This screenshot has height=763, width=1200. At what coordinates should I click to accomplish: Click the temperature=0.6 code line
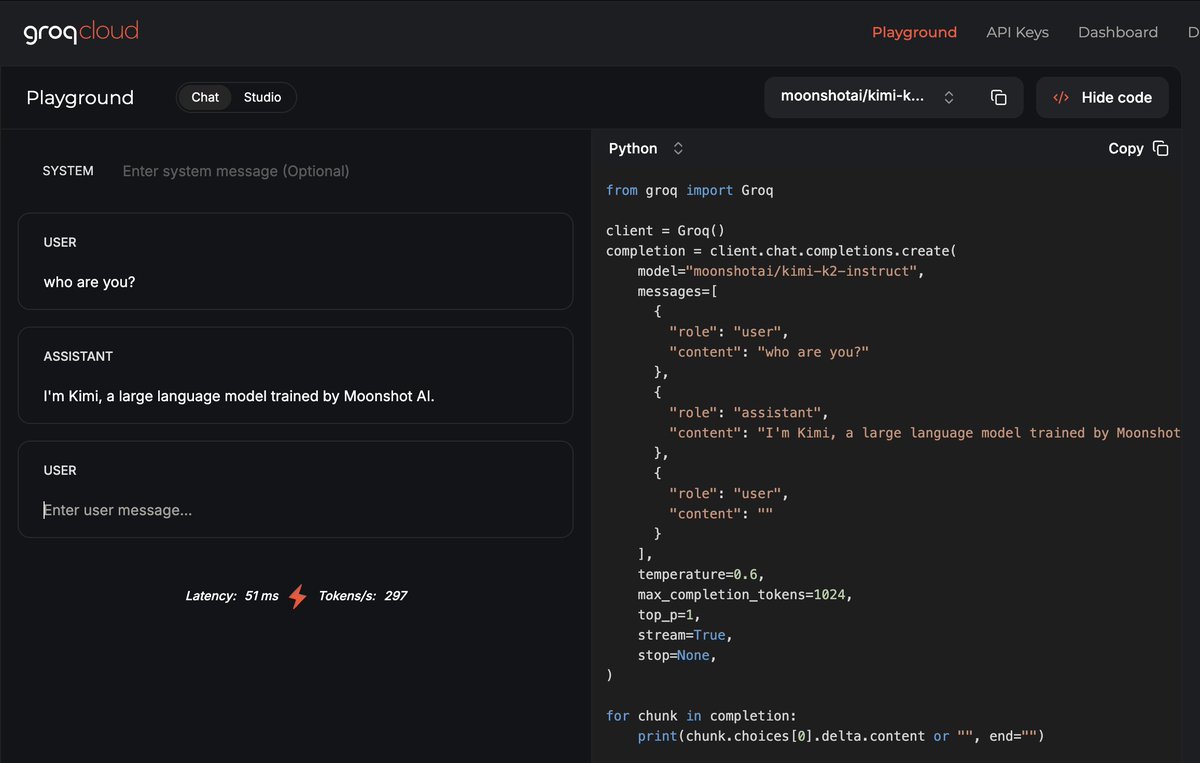coord(700,574)
